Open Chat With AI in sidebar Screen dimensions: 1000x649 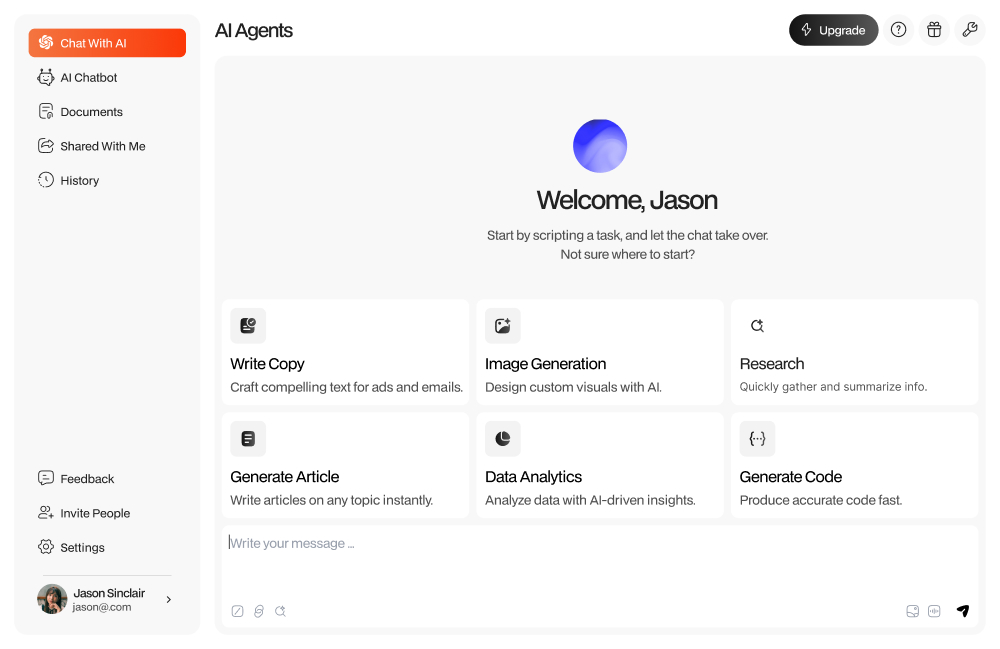107,43
